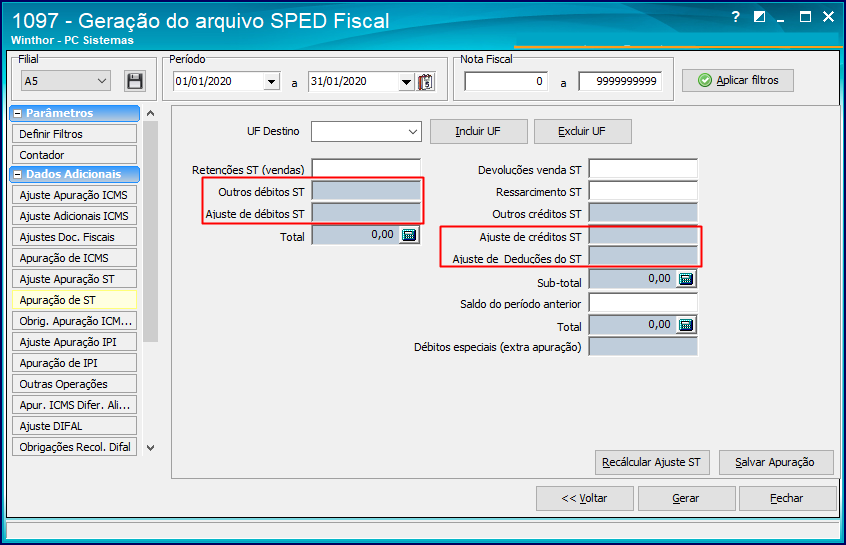Image resolution: width=846 pixels, height=545 pixels.
Task: Click sidebar scroll up arrow
Action: [x=151, y=113]
